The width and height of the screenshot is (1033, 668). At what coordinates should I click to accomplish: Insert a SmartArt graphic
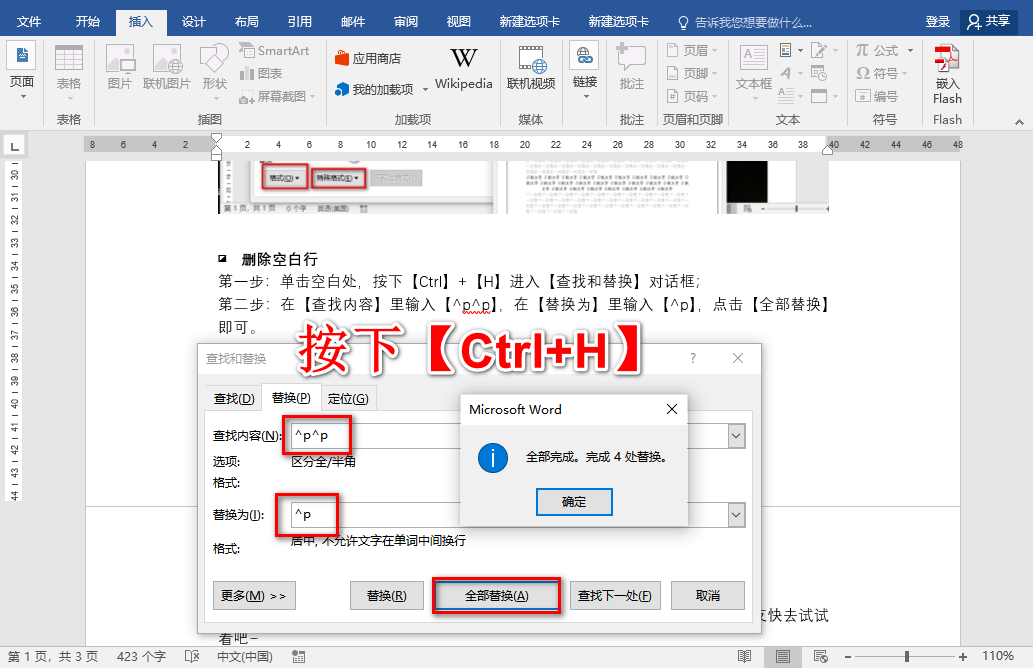pyautogui.click(x=275, y=51)
